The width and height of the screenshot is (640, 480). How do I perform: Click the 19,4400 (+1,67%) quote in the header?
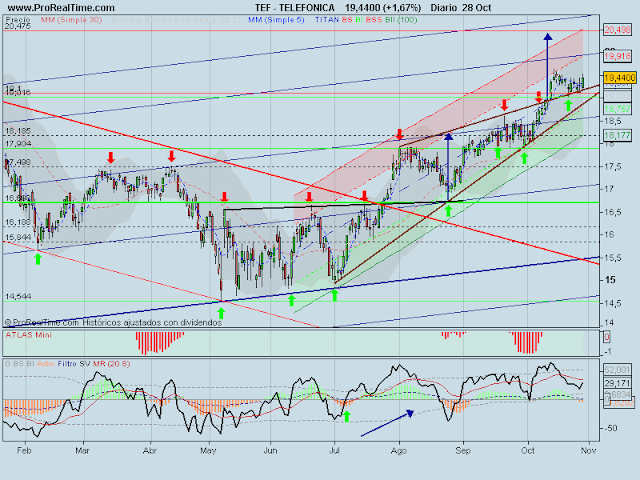[x=383, y=8]
